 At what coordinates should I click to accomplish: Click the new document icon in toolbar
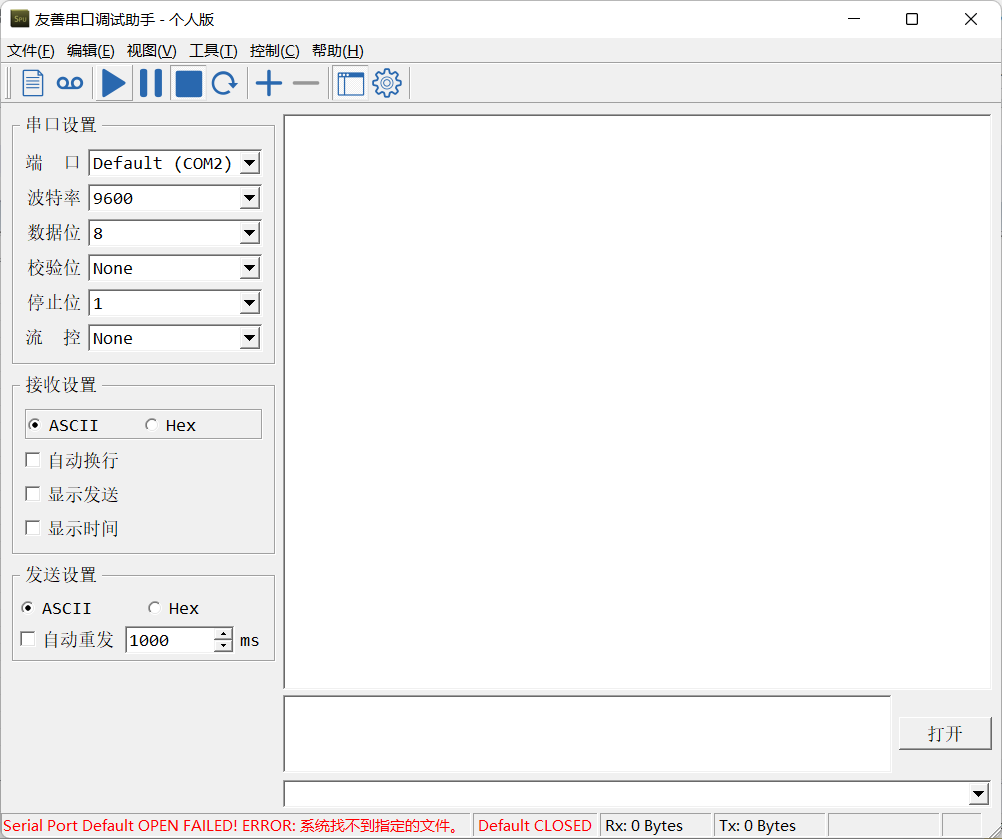coord(33,84)
